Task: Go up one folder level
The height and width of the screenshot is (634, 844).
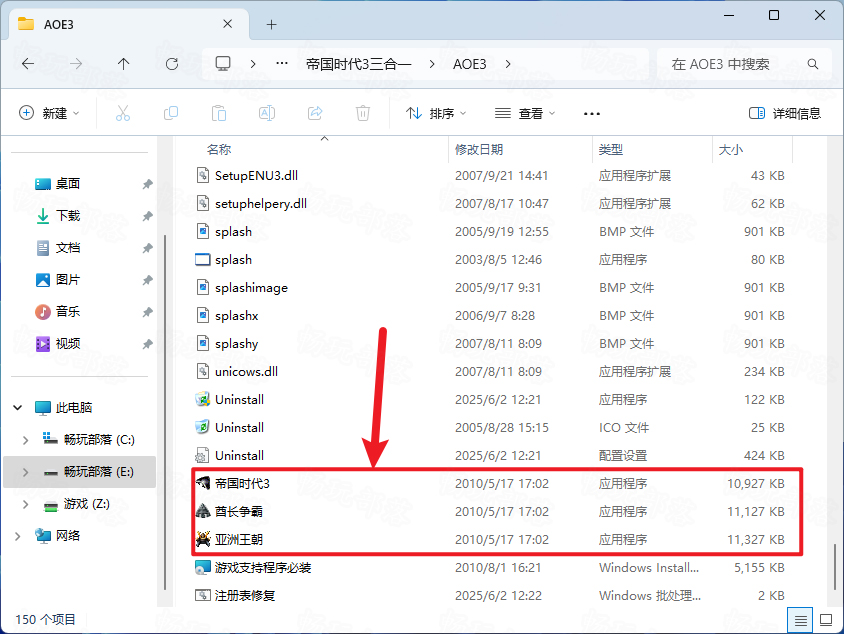Action: (124, 64)
